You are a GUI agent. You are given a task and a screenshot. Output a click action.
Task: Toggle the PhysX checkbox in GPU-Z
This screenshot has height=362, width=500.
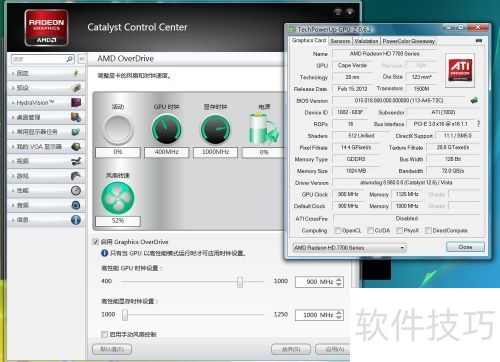(399, 230)
